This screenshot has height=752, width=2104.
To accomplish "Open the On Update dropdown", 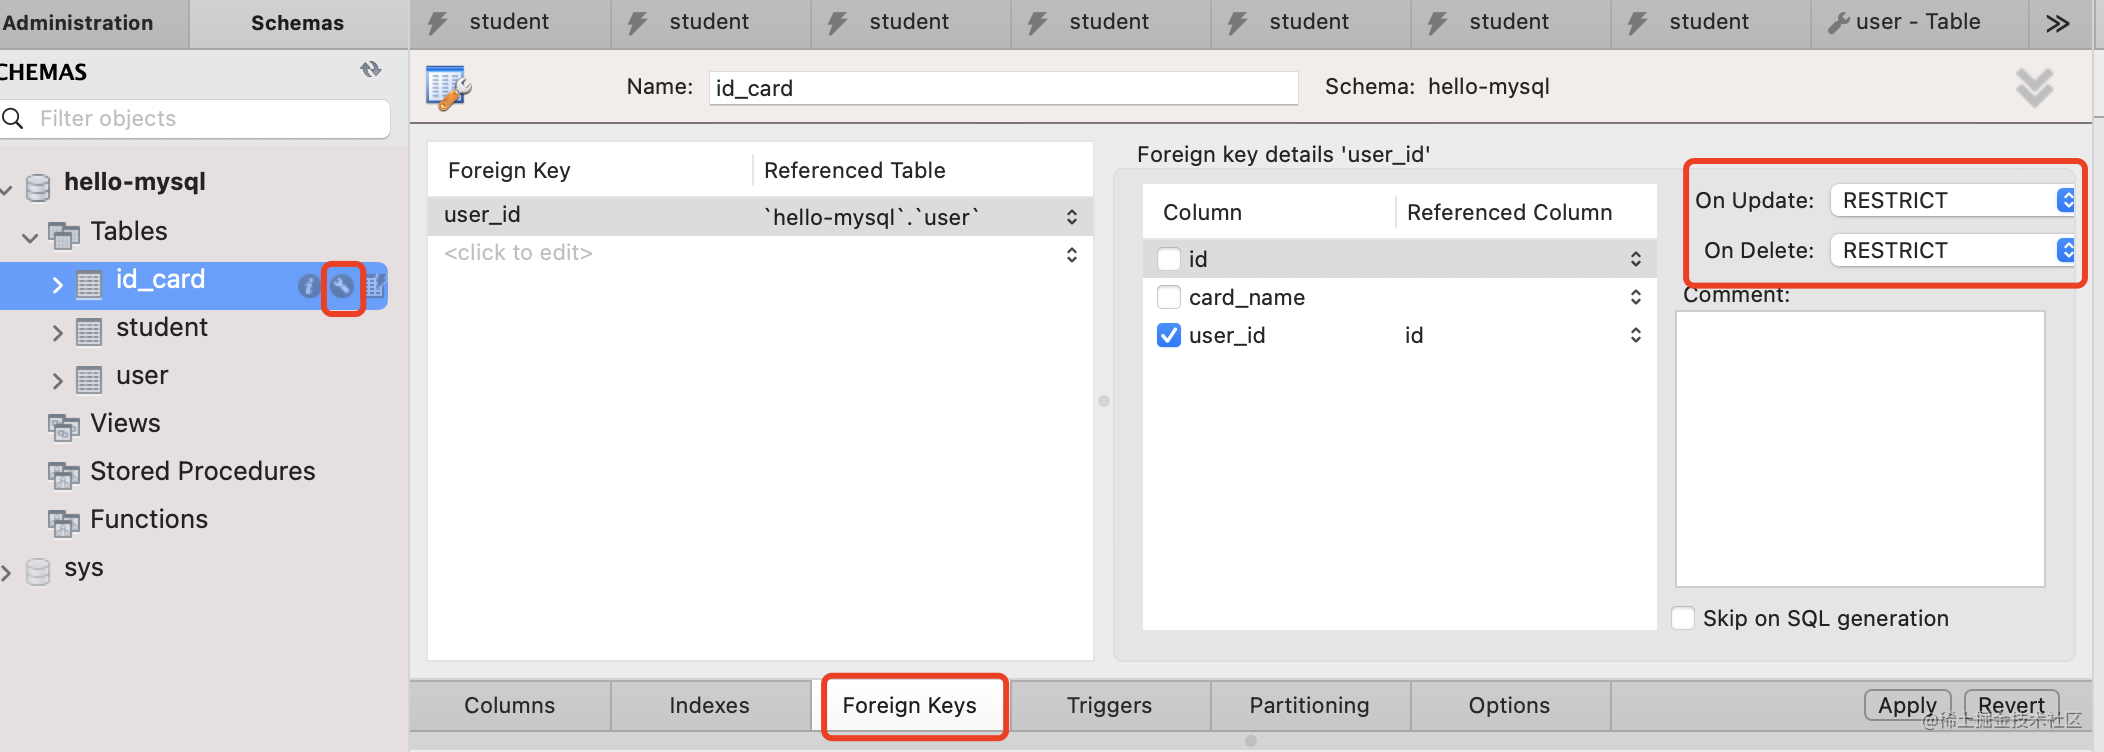I will pyautogui.click(x=1952, y=200).
